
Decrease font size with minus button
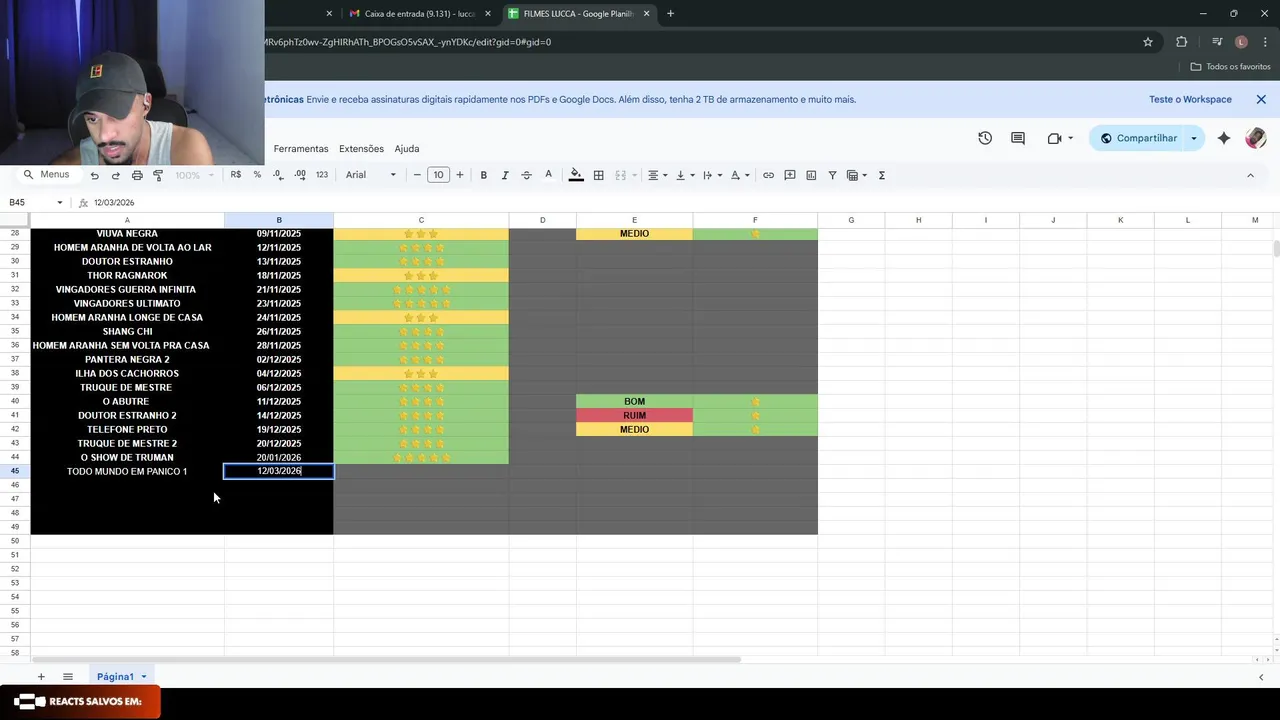click(x=417, y=175)
